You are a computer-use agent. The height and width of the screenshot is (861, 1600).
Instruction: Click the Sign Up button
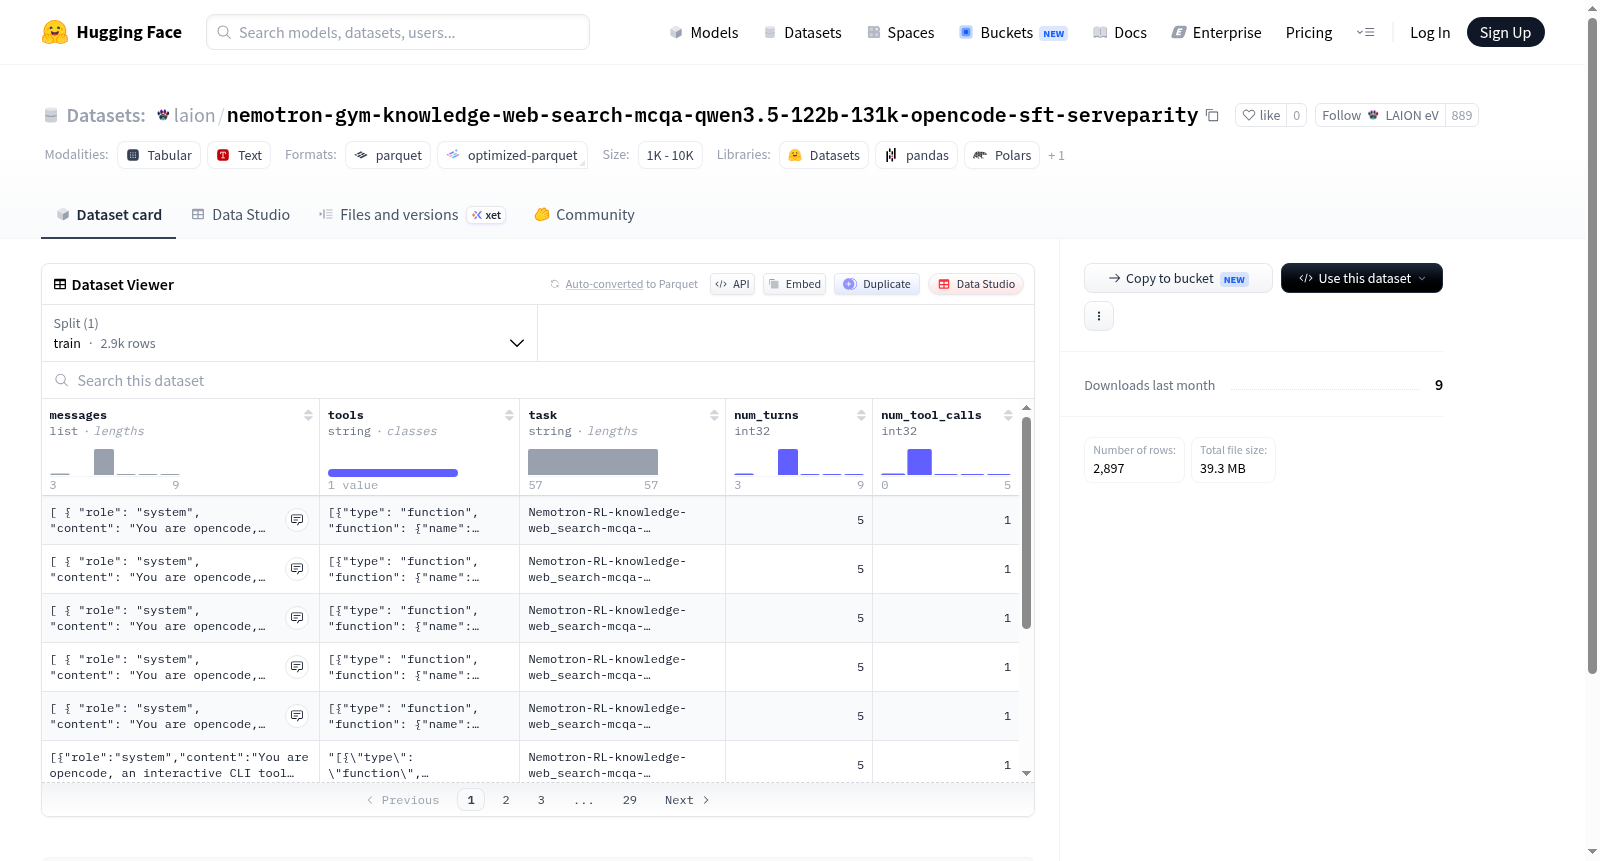click(1505, 32)
